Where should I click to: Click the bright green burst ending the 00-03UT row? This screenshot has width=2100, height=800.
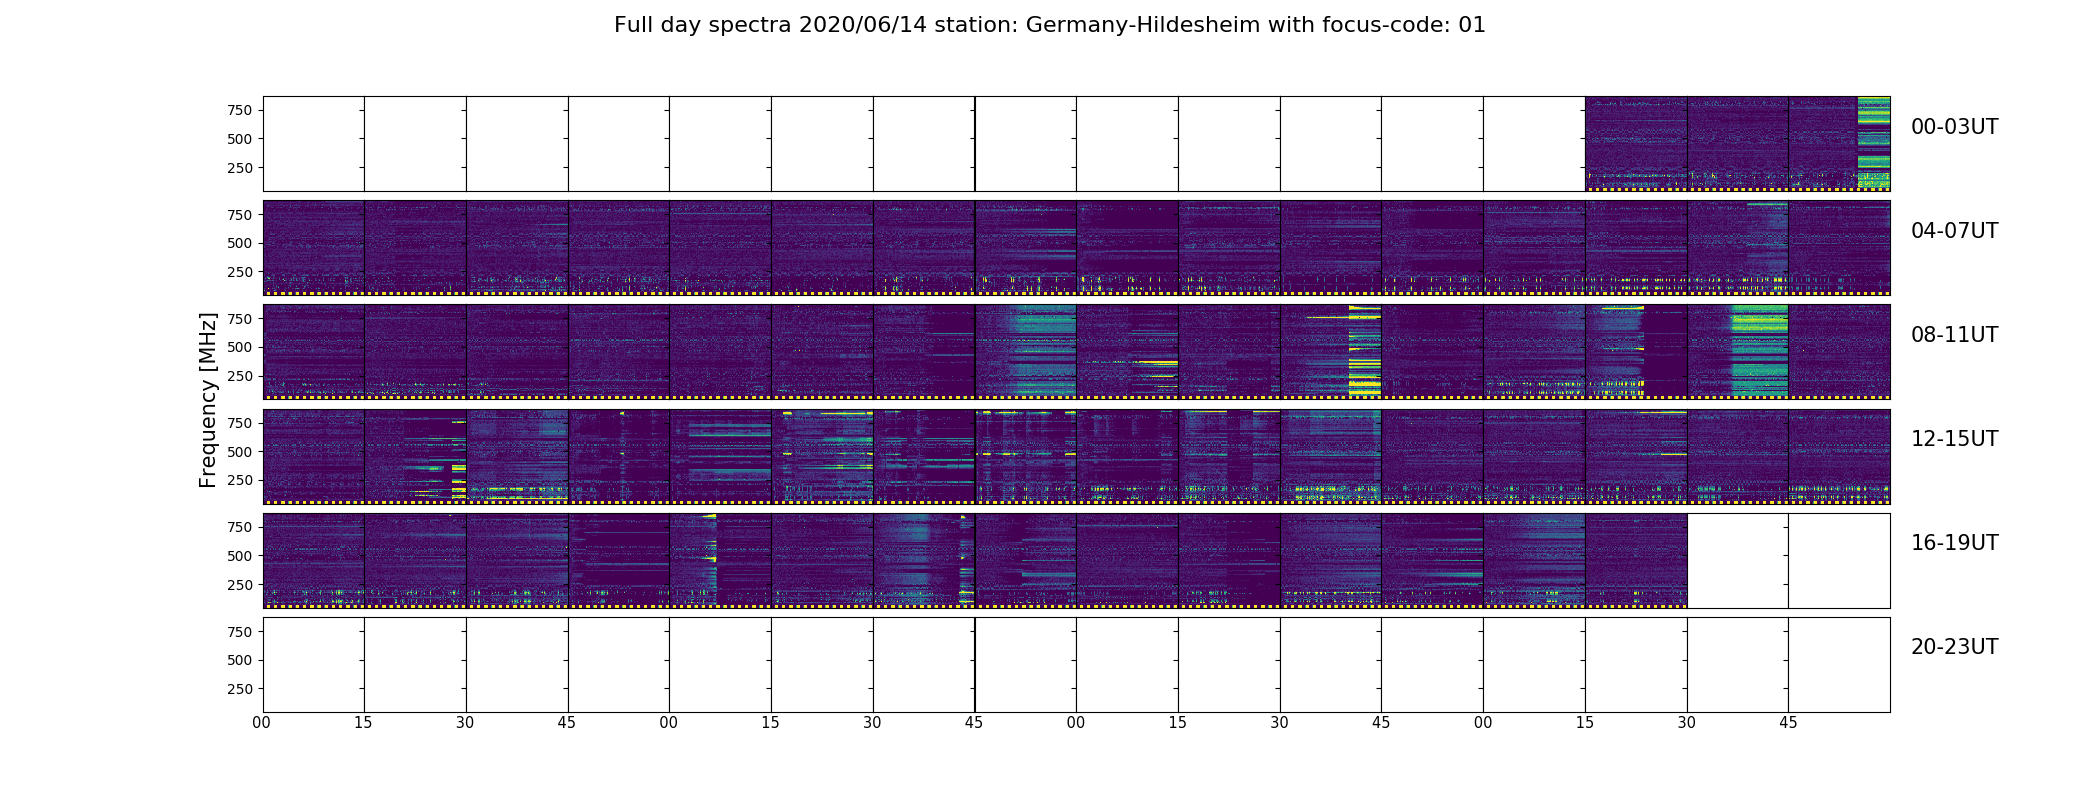[x=1874, y=143]
